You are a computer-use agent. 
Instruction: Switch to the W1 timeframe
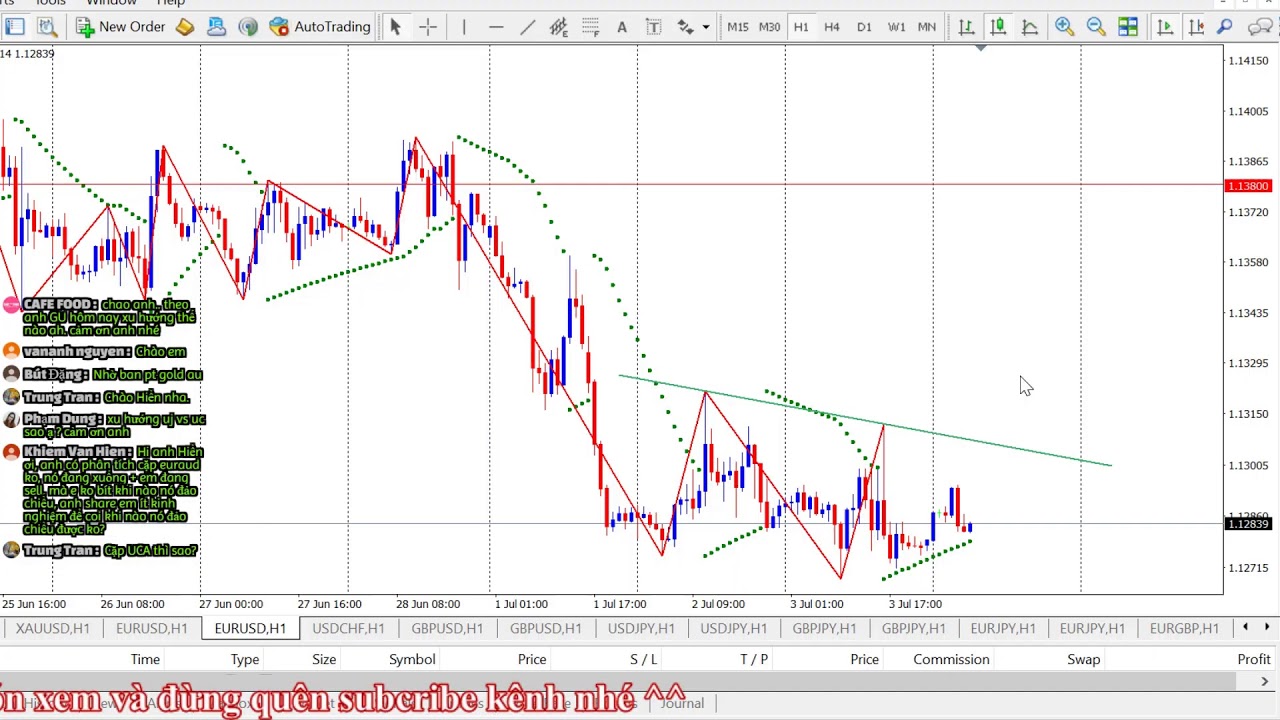[896, 27]
